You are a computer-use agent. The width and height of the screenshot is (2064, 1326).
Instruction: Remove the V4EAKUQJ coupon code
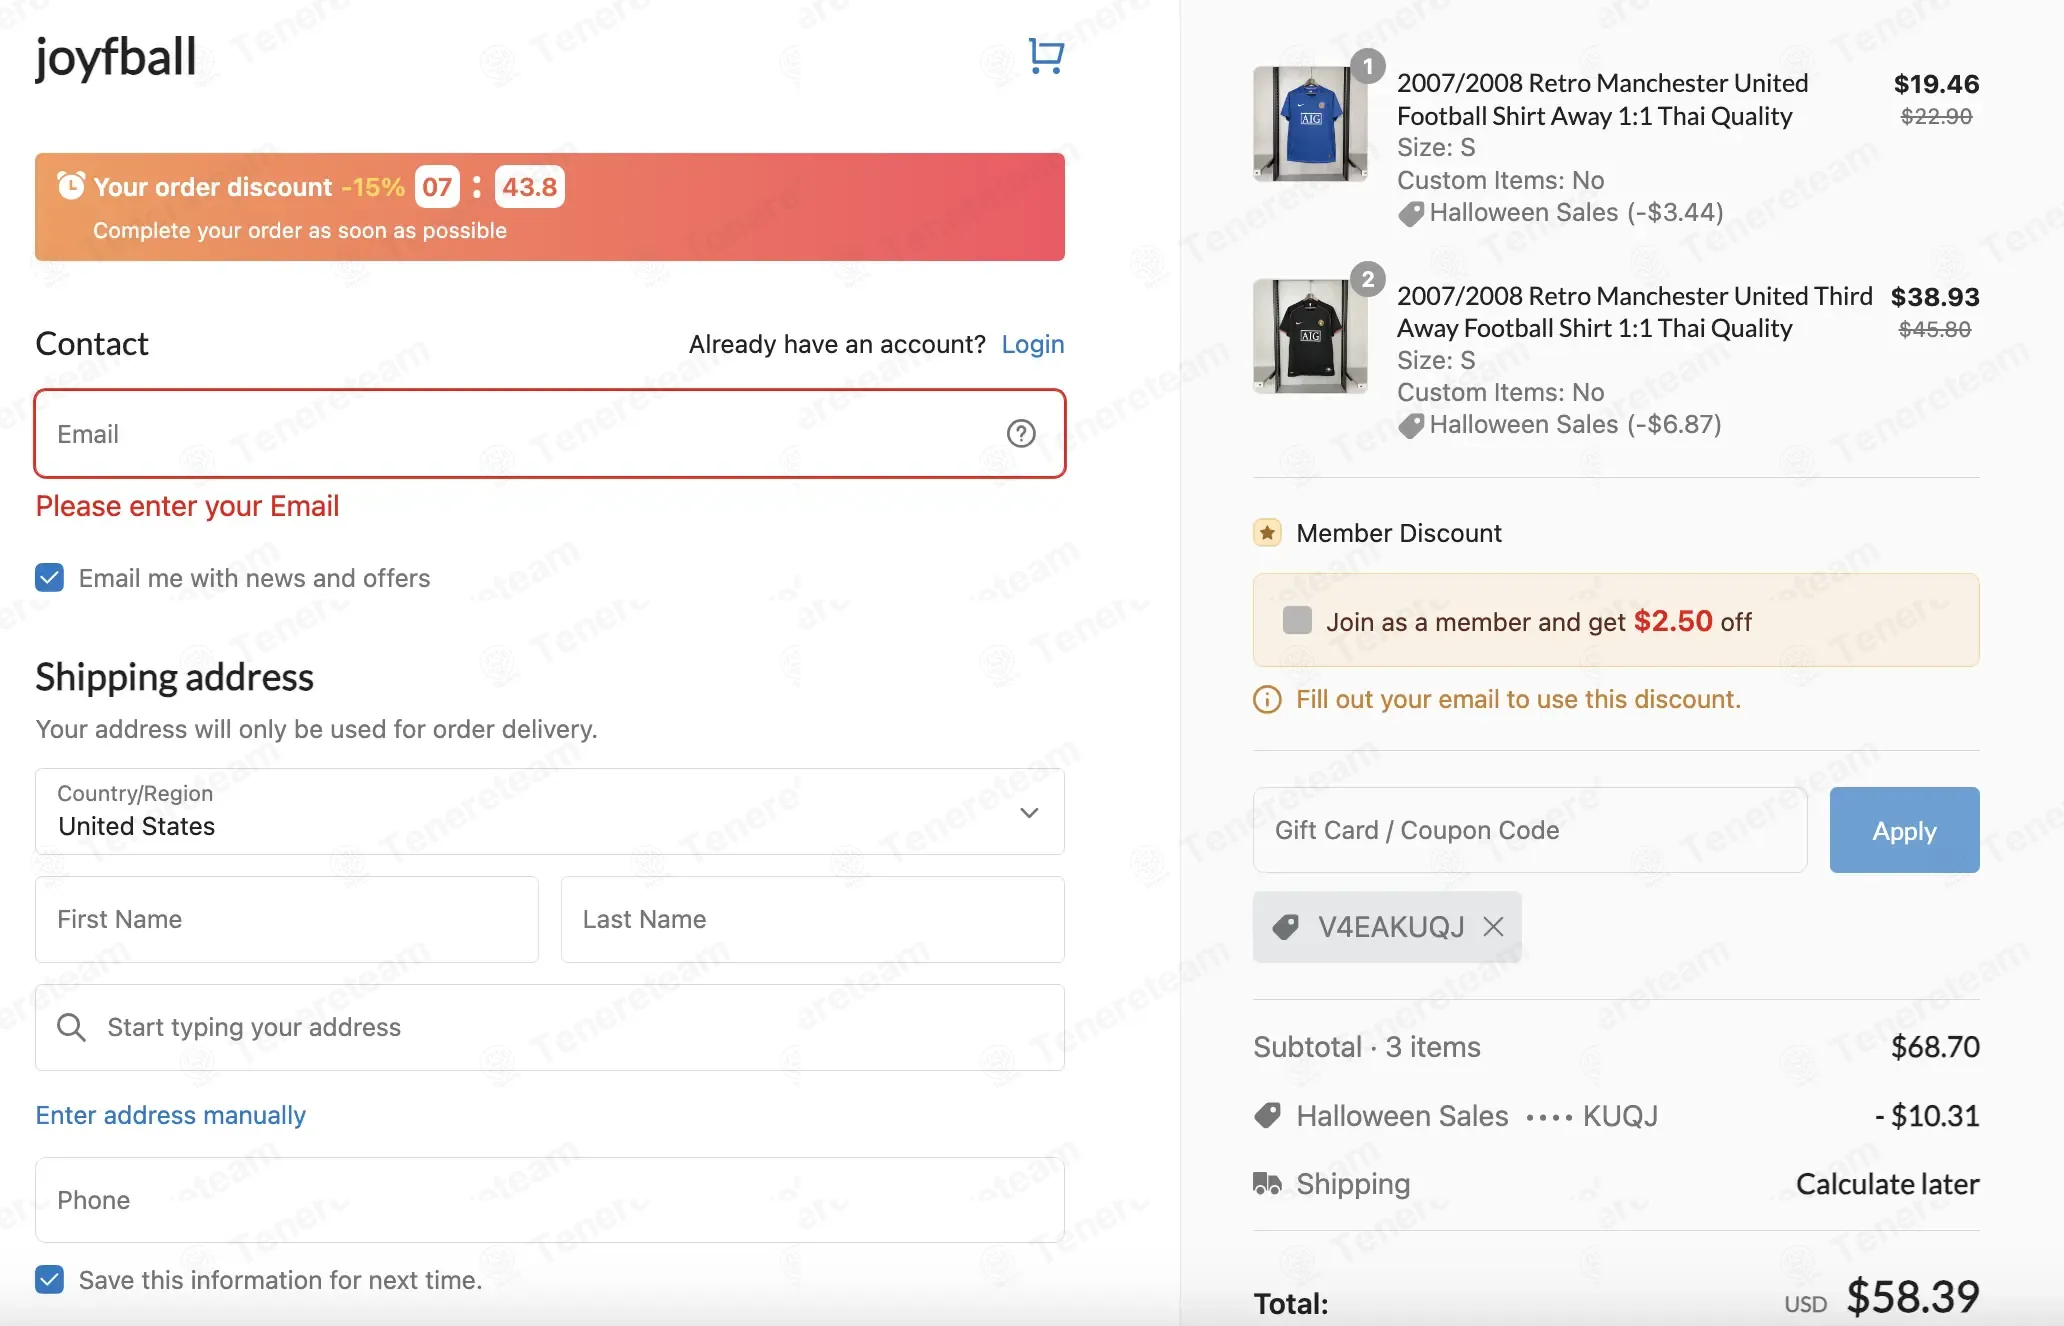(x=1493, y=927)
